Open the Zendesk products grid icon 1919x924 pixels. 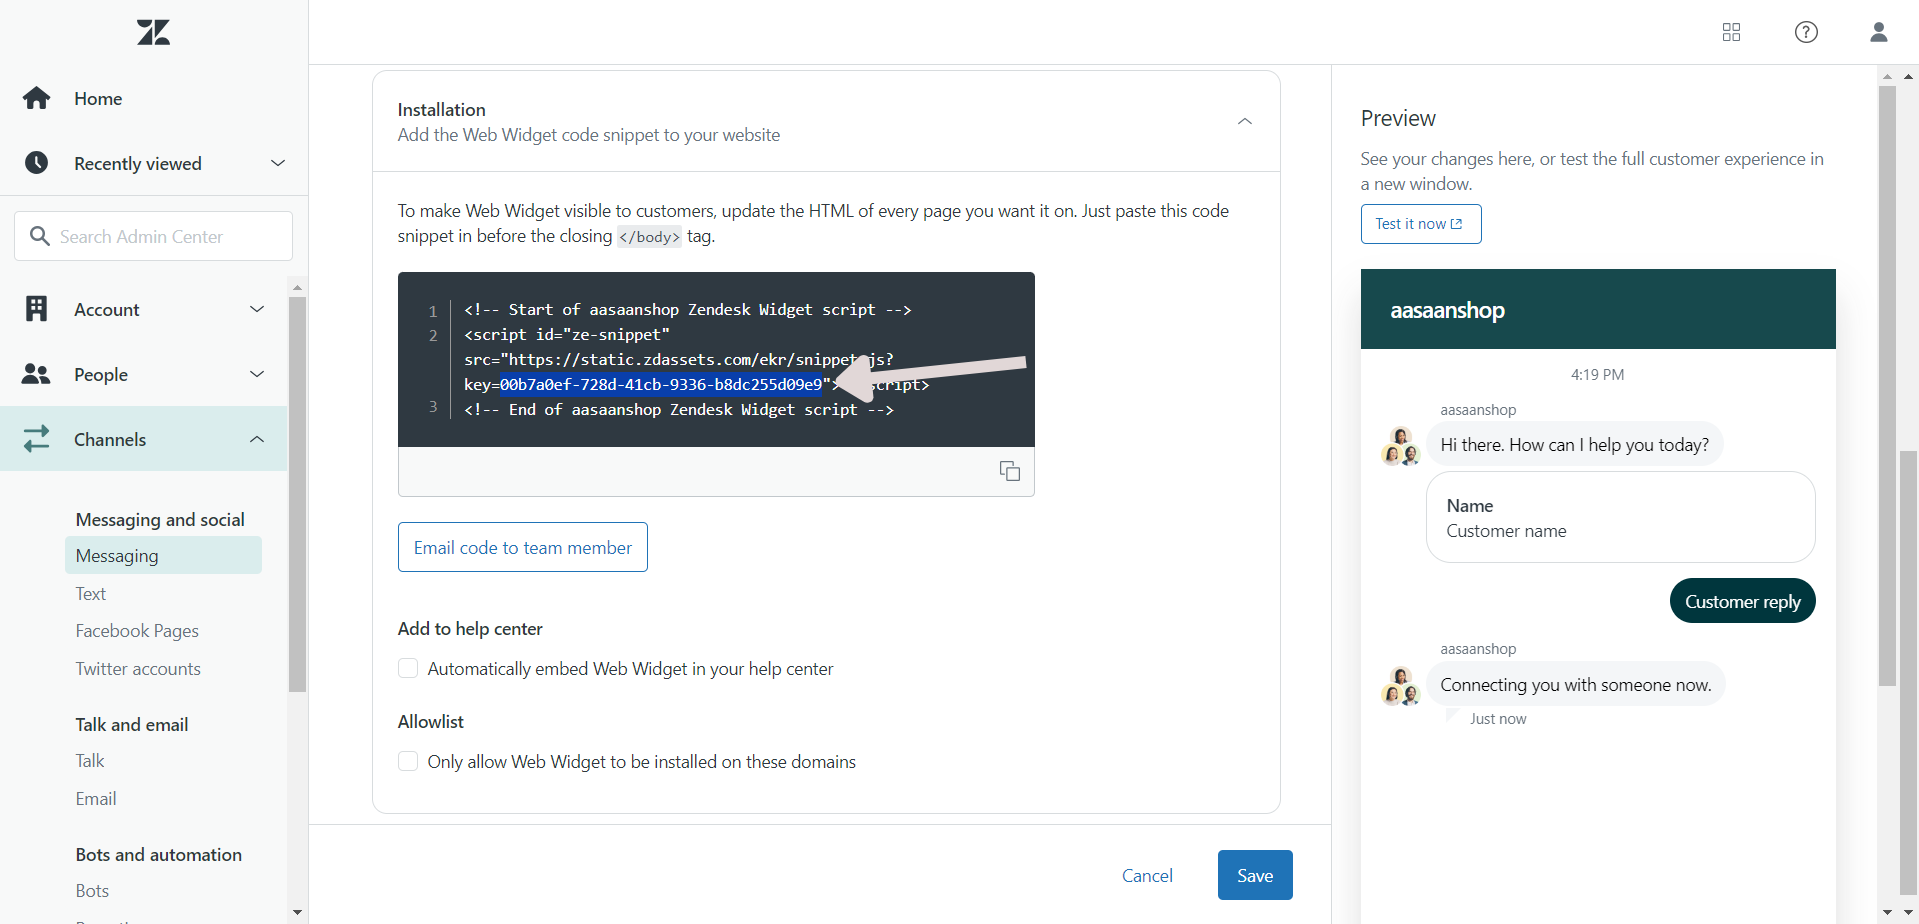[x=1731, y=32]
